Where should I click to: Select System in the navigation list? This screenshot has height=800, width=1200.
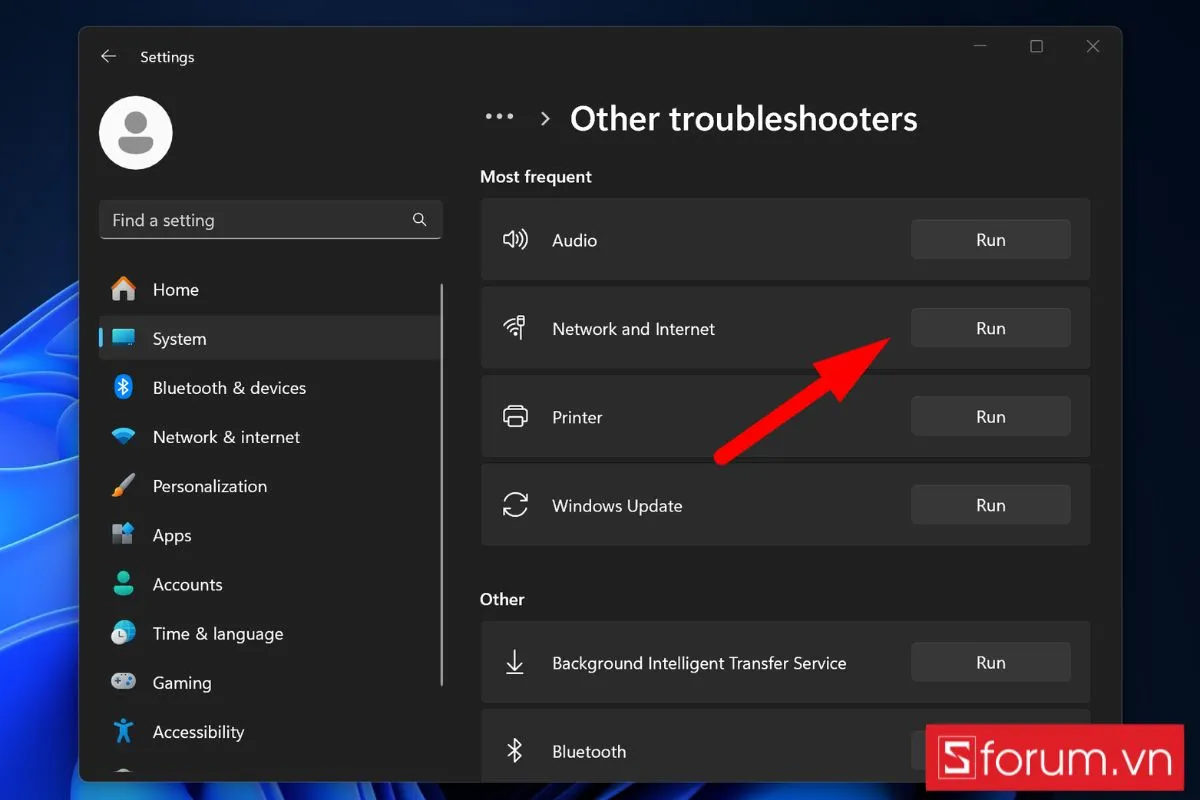click(180, 339)
